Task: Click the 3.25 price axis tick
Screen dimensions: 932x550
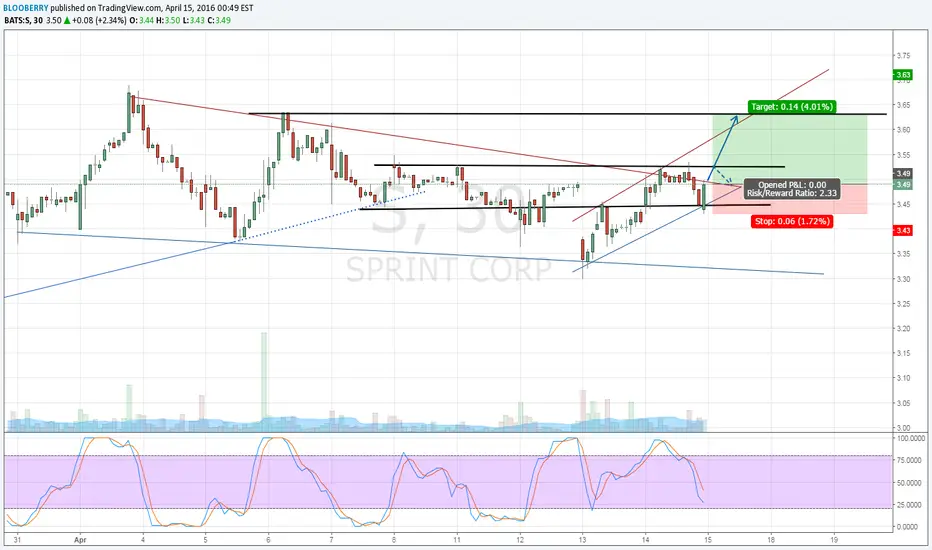Action: point(903,304)
